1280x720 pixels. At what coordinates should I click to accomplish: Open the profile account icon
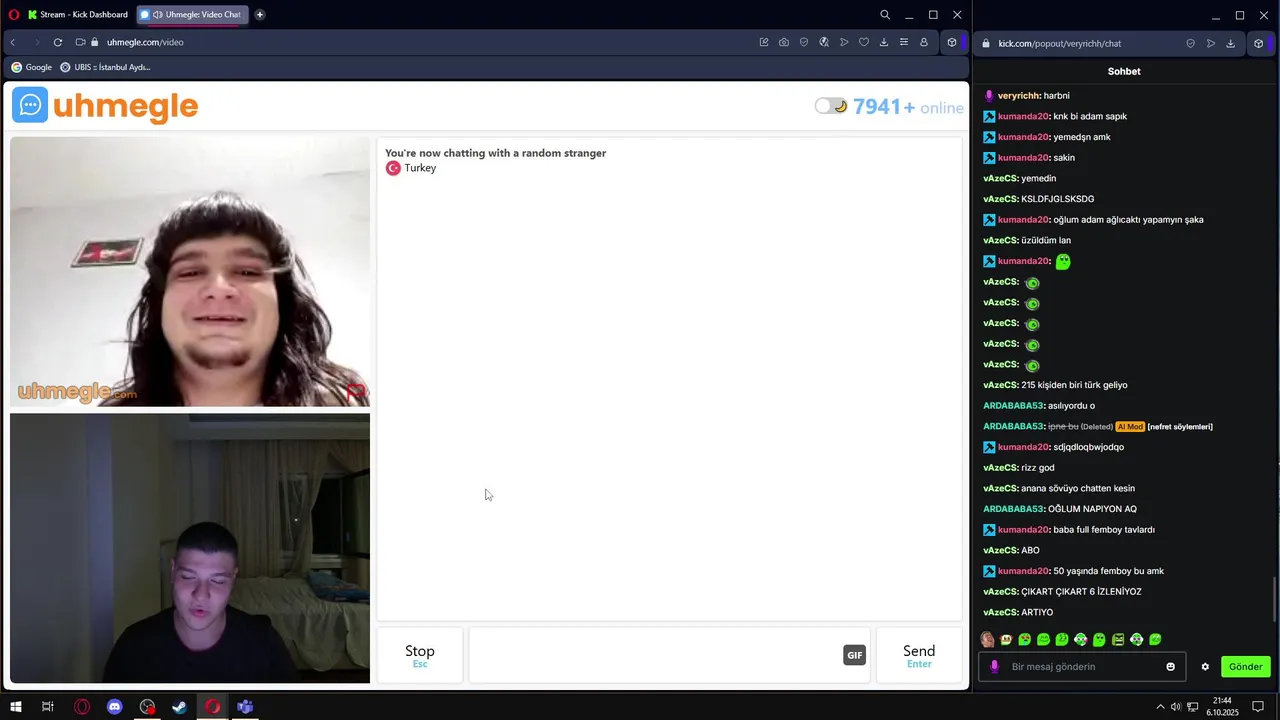coord(924,42)
